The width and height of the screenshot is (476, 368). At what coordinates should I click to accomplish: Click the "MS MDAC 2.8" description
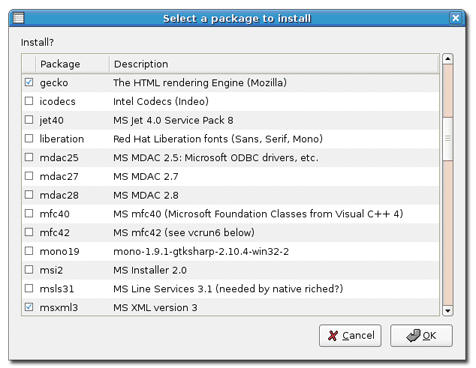pyautogui.click(x=146, y=195)
